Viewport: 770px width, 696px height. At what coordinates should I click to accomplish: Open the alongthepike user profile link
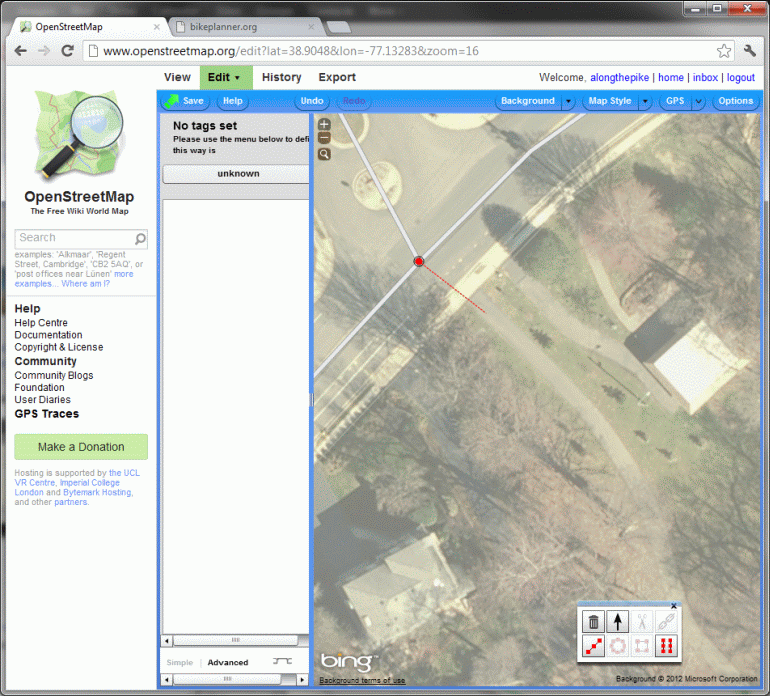(619, 78)
